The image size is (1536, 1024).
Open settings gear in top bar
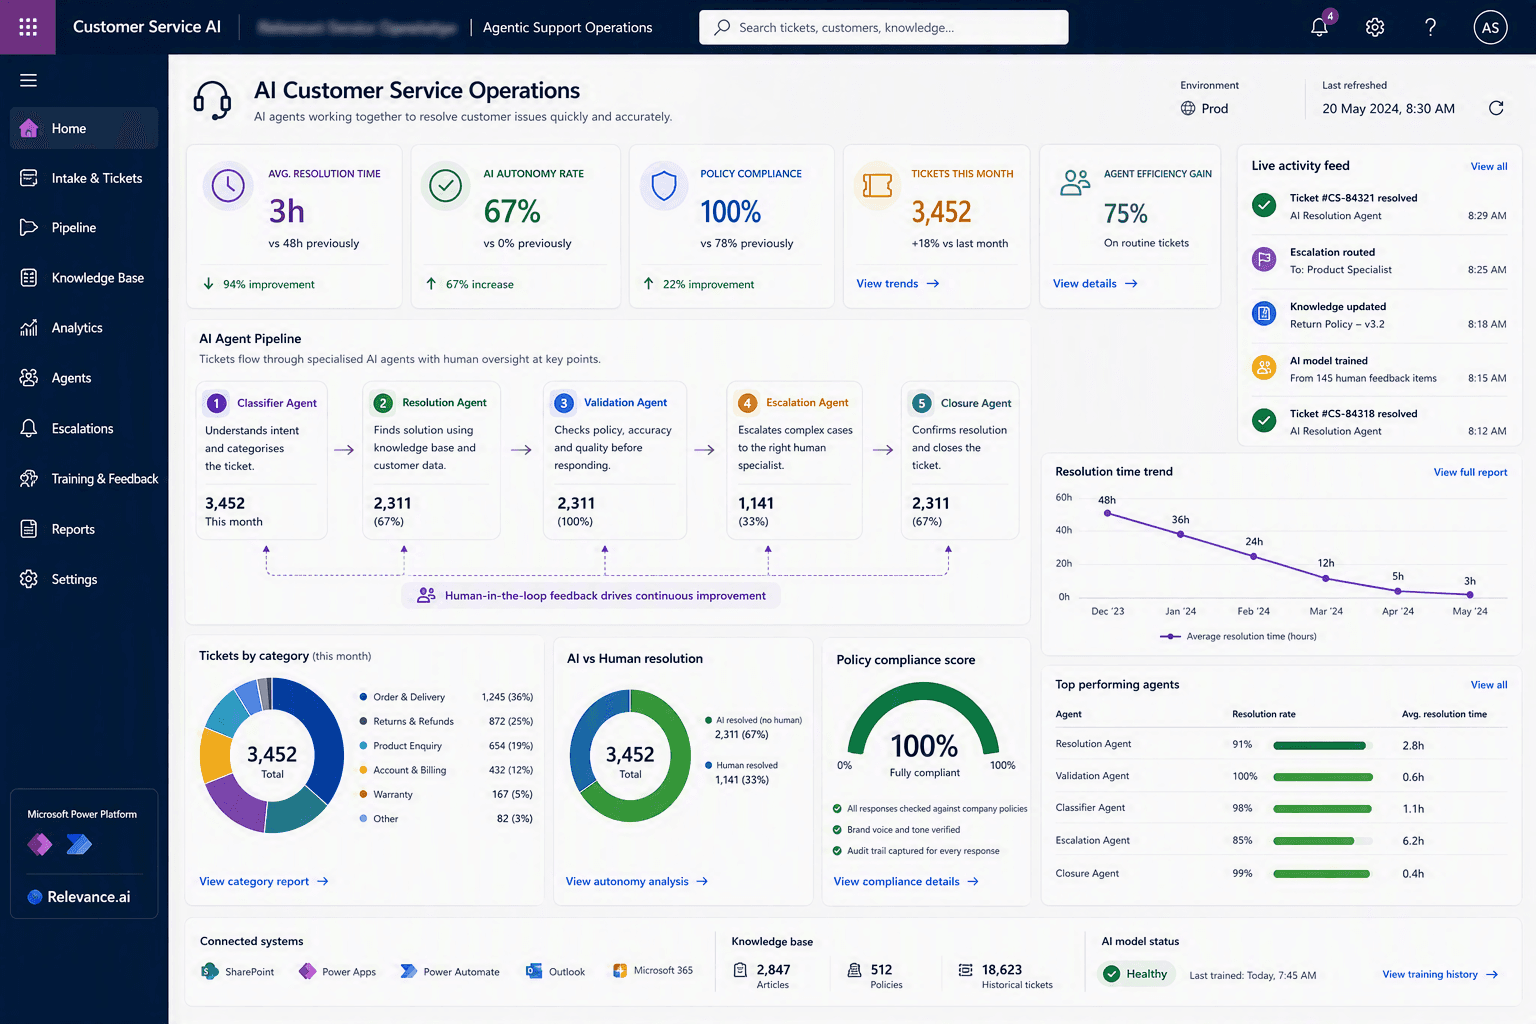[x=1375, y=27]
